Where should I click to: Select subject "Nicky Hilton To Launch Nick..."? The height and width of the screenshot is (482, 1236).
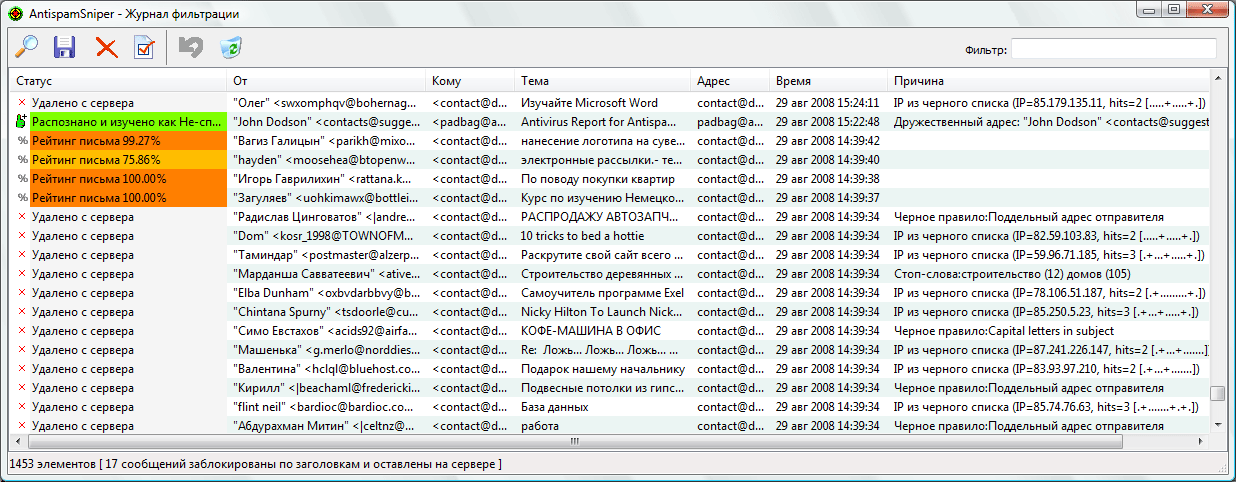point(602,311)
